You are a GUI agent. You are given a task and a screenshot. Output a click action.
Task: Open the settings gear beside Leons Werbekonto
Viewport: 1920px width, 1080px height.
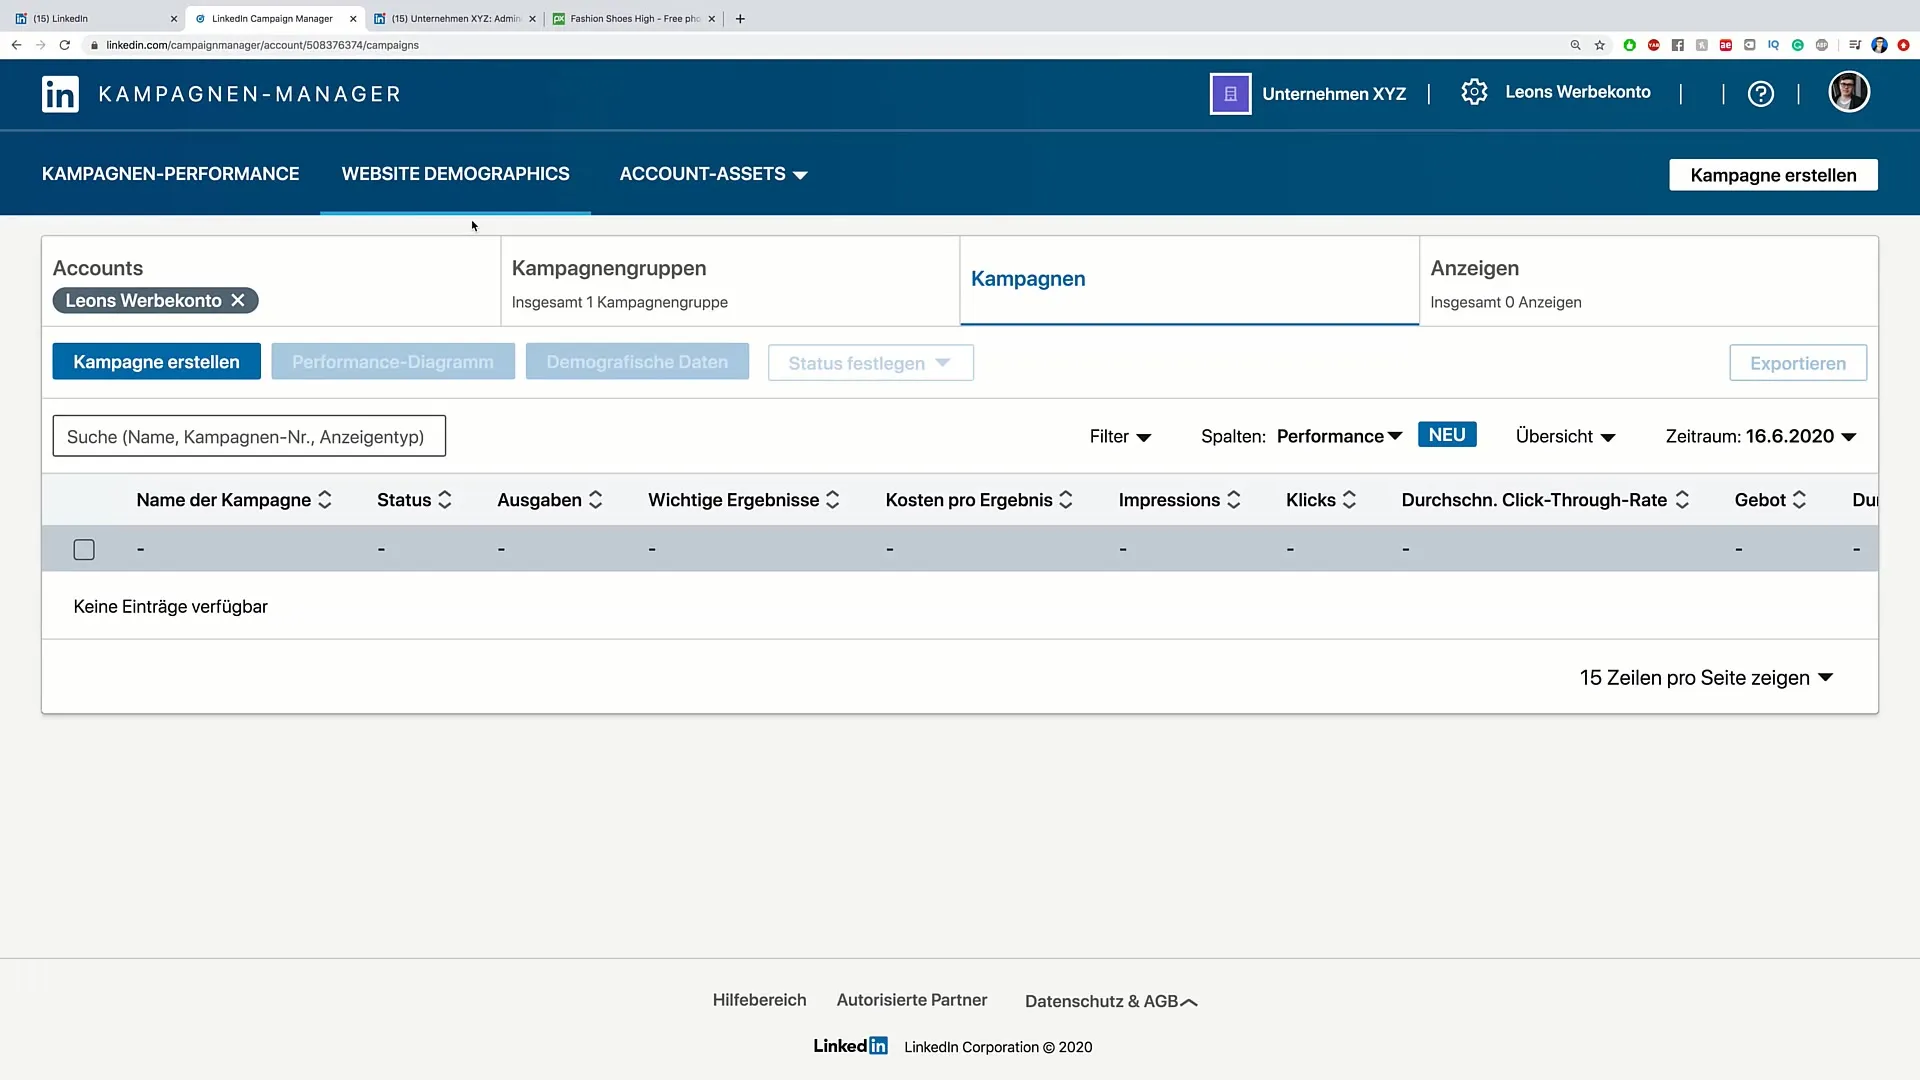(x=1474, y=92)
